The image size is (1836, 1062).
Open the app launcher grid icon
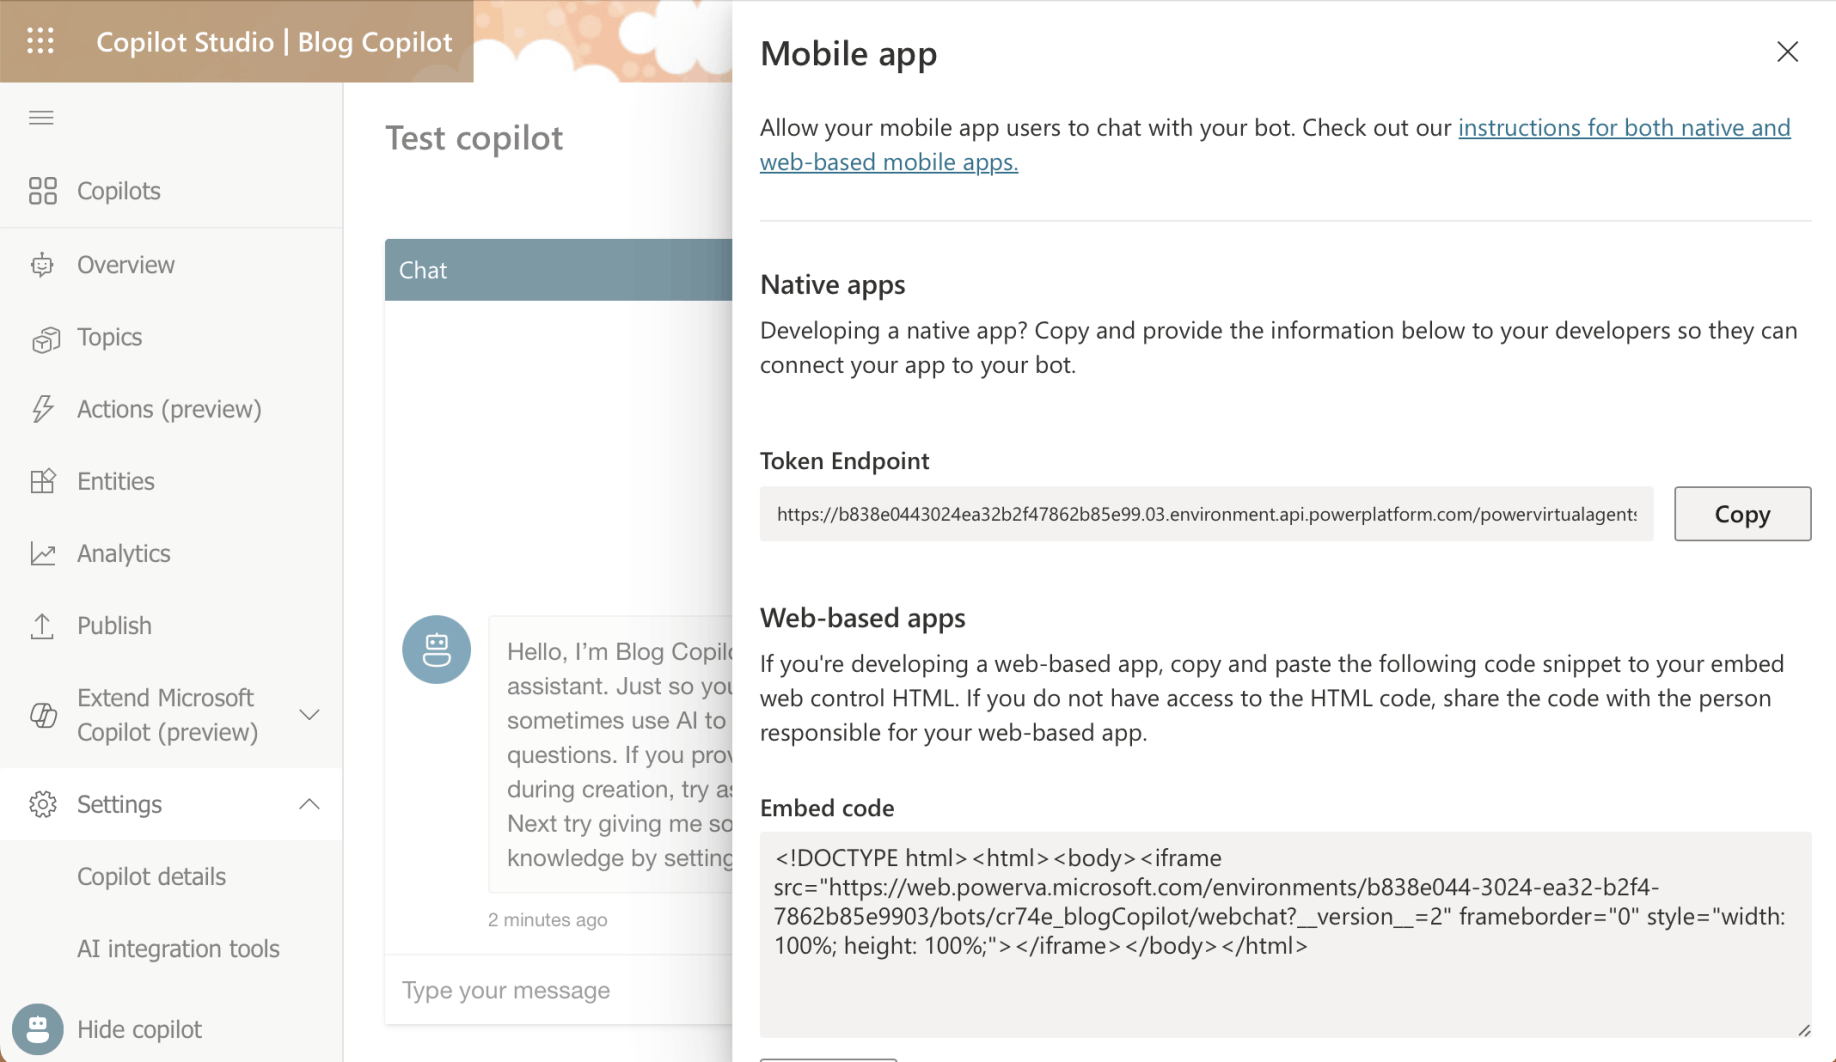41,41
